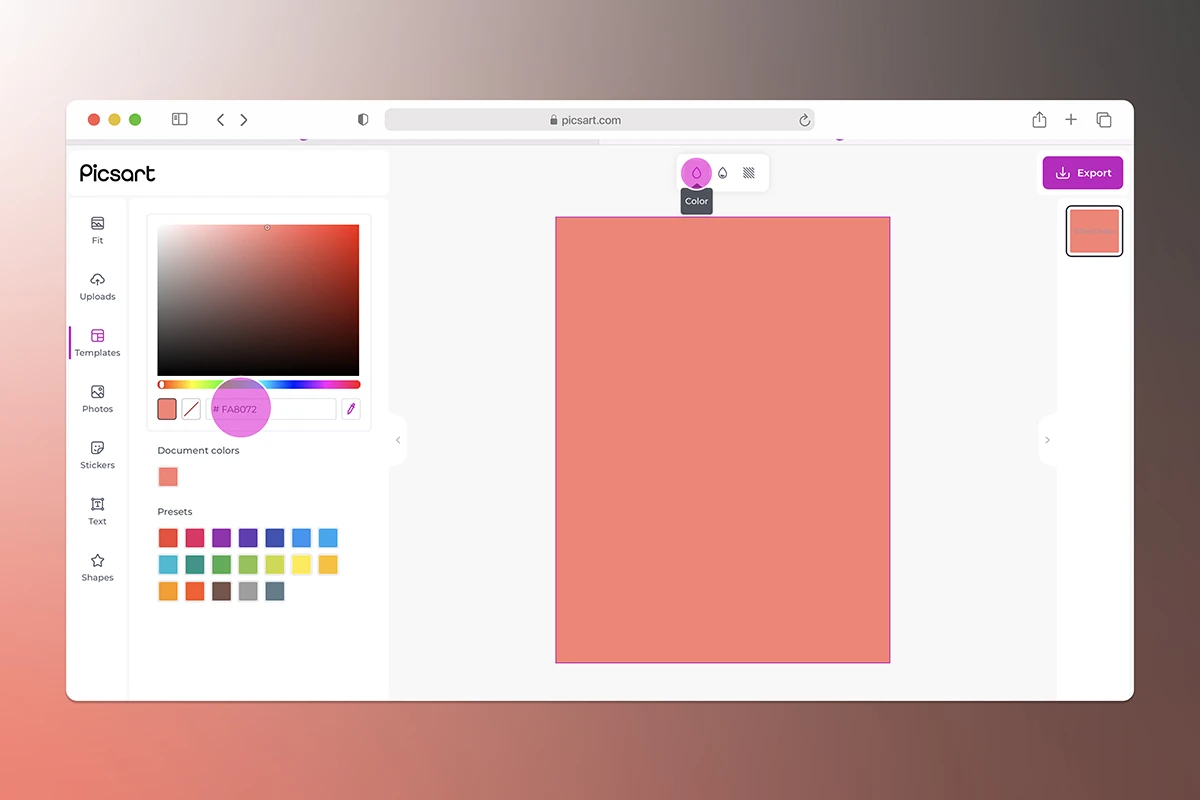Open the Shapes panel
The height and width of the screenshot is (800, 1200).
(x=97, y=569)
